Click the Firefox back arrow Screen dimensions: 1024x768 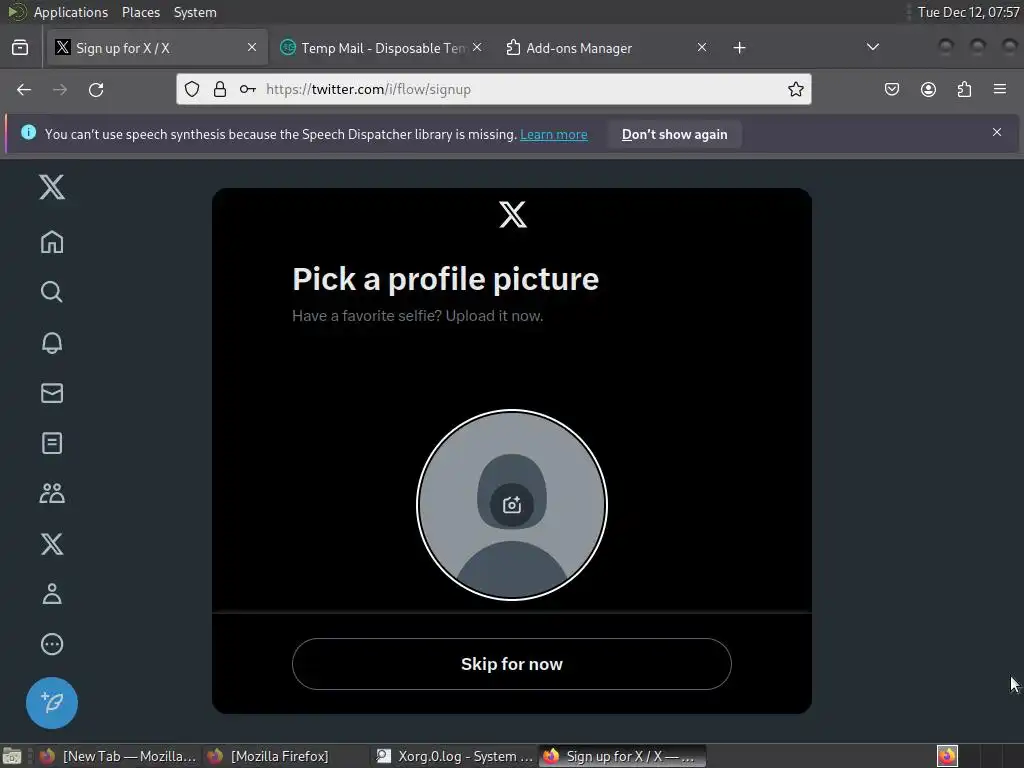point(24,89)
